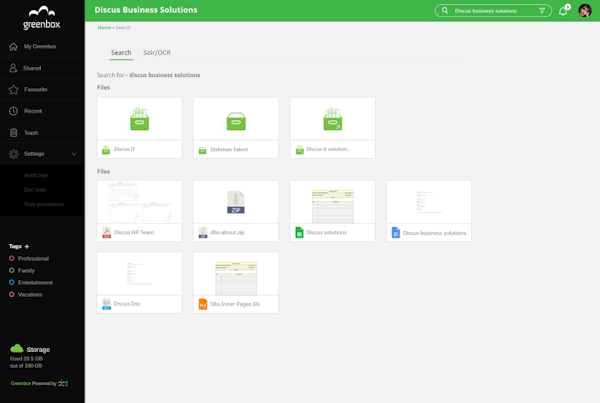Viewport: 600px width, 403px height.
Task: Click the Discus IT folder name
Action: pos(124,149)
